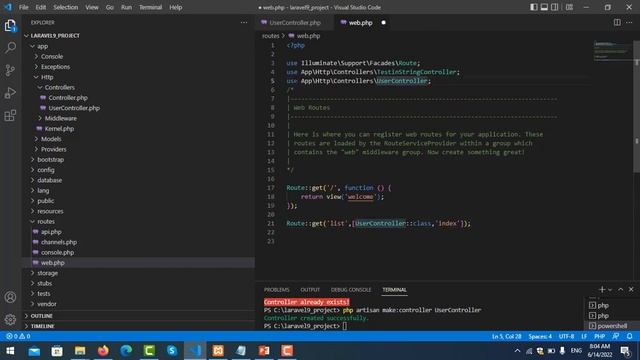This screenshot has height=360, width=640.
Task: Open the Explorer view in activity bar
Action: point(10,26)
